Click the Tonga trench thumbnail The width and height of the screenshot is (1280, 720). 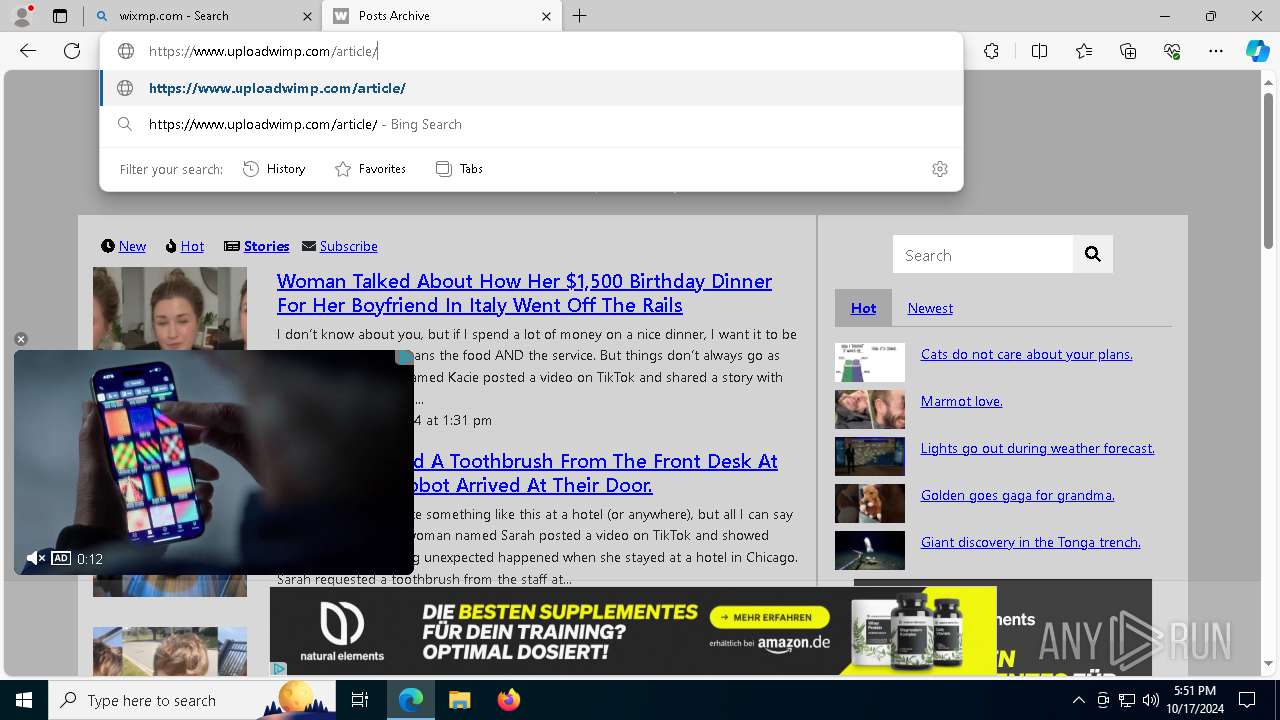[870, 551]
